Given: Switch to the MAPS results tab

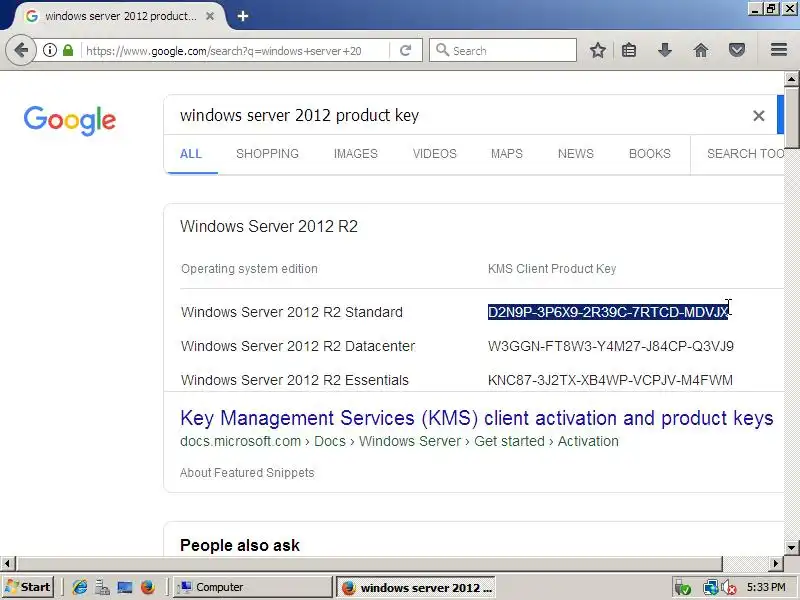Looking at the screenshot, I should tap(507, 154).
